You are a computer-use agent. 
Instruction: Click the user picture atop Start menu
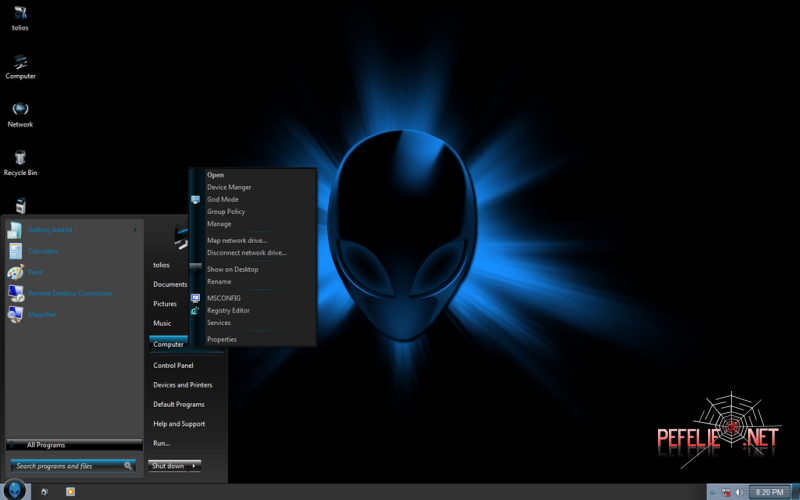(x=181, y=236)
